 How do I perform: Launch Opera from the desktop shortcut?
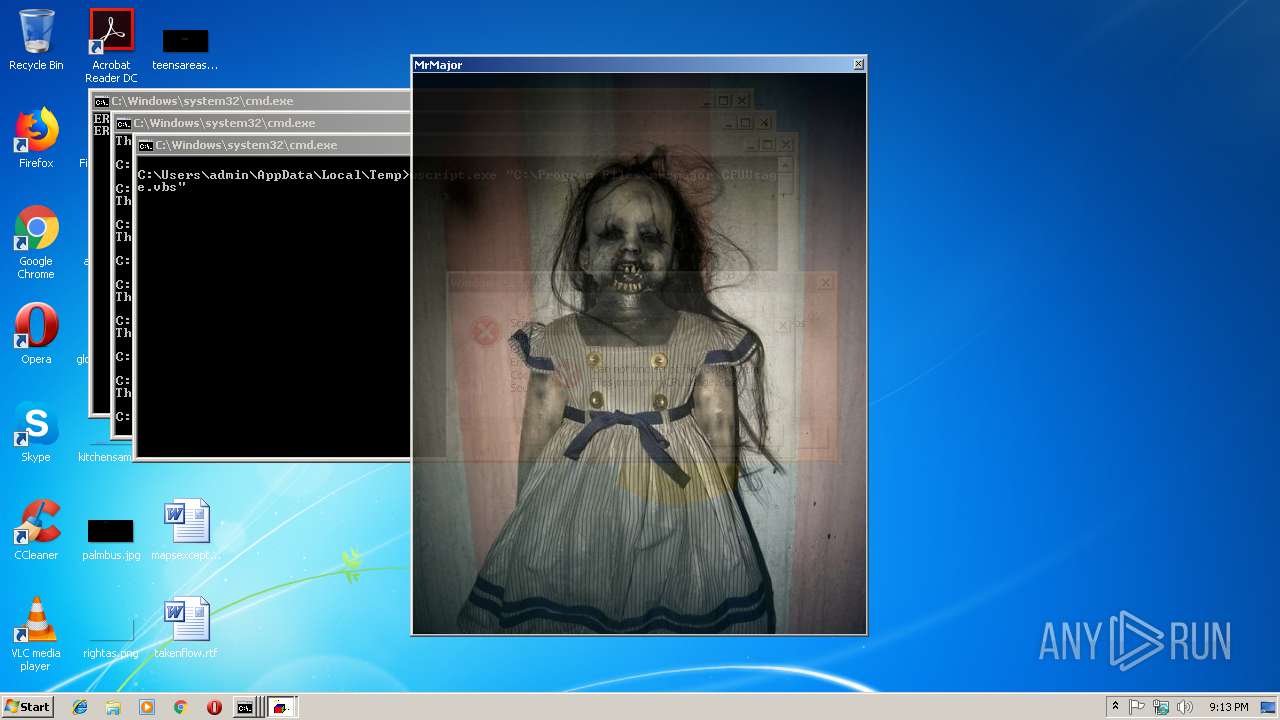(36, 334)
